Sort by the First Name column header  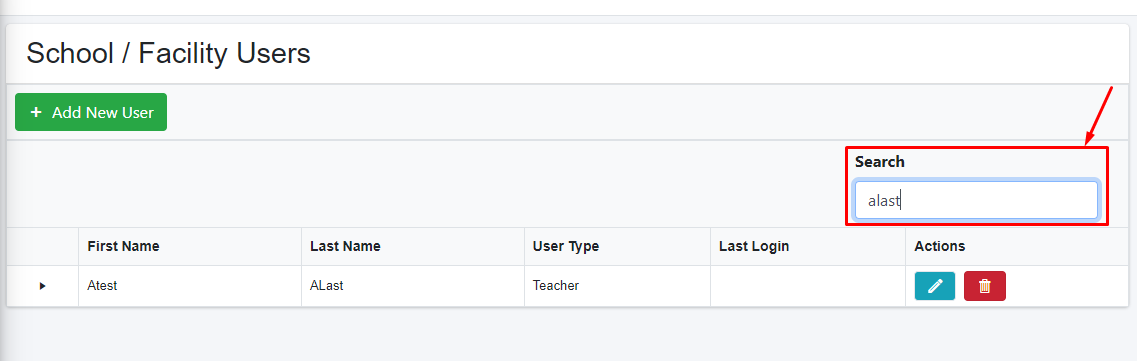[x=123, y=246]
